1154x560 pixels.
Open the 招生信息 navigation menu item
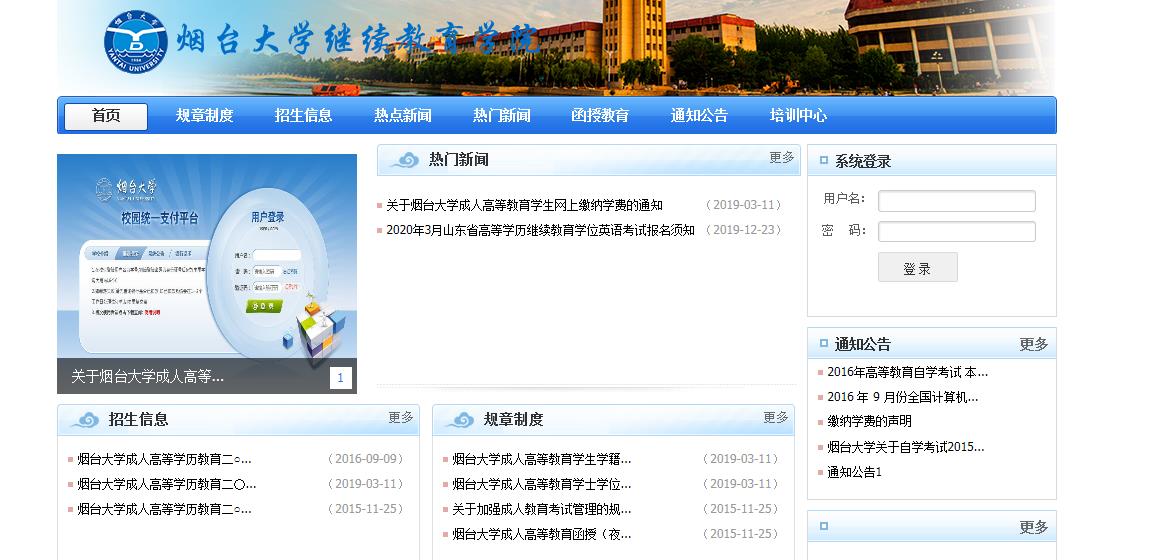point(303,116)
